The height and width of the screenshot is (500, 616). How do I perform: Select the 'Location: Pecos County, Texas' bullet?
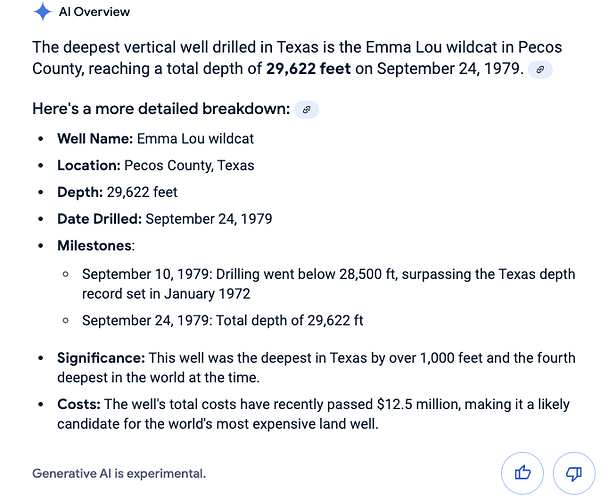[156, 165]
